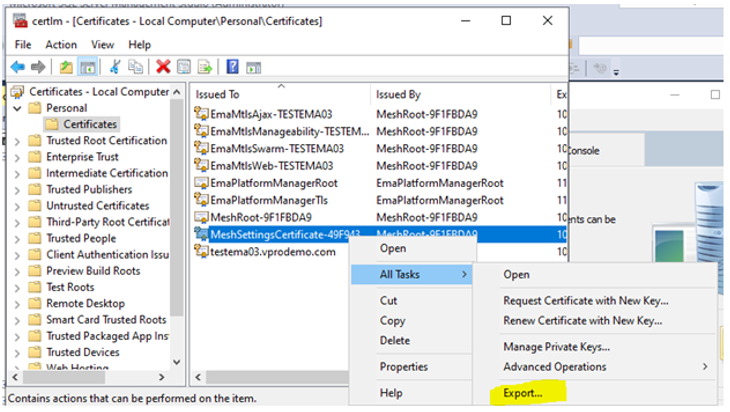730x412 pixels.
Task: Click Open in the All Tasks submenu
Action: [x=516, y=275]
